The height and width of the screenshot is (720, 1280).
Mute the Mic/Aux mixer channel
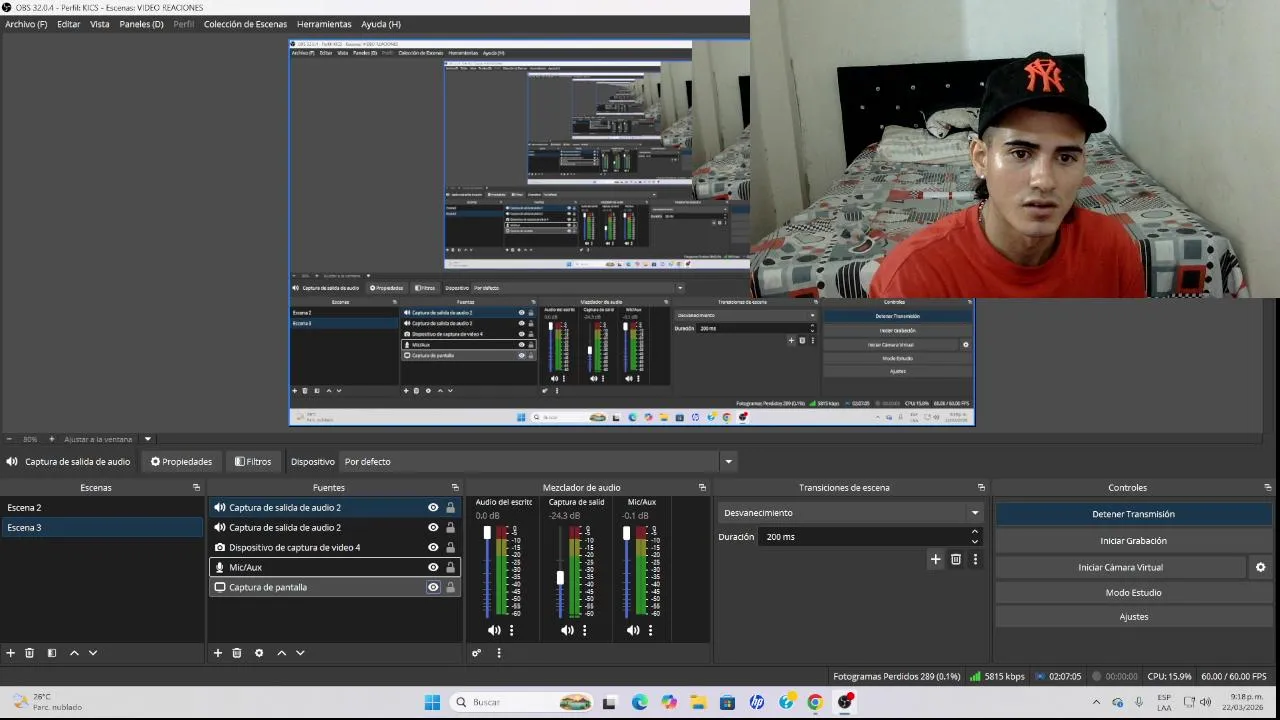pyautogui.click(x=633, y=630)
